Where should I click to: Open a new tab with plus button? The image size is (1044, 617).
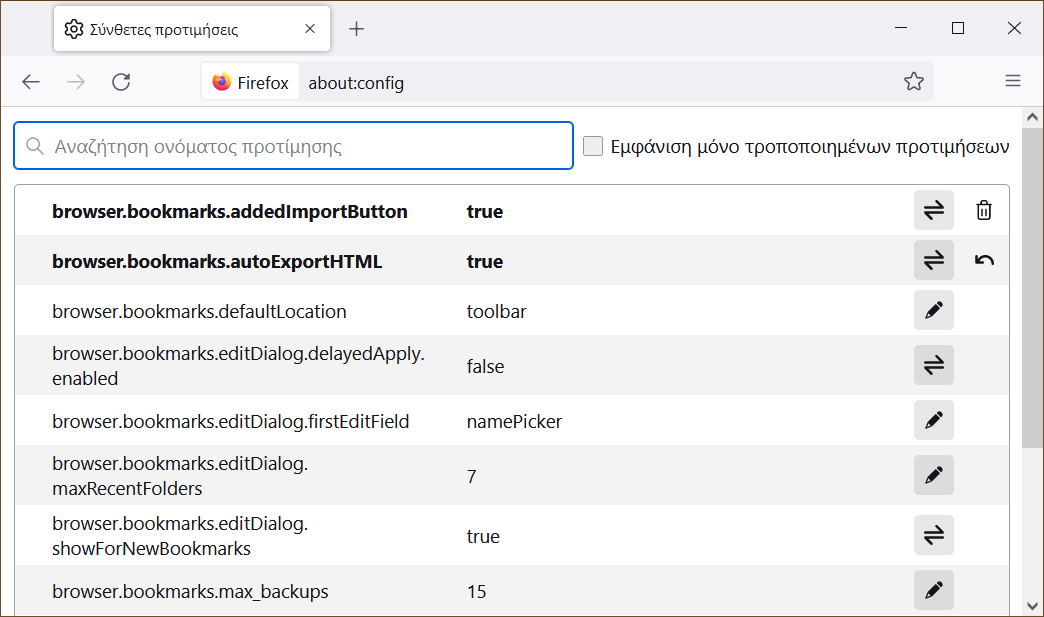click(356, 29)
